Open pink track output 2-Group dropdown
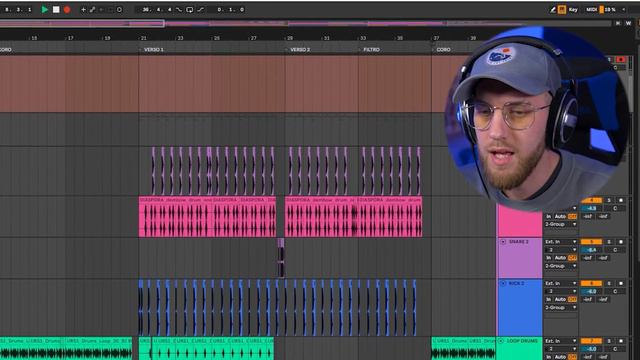 click(x=561, y=224)
